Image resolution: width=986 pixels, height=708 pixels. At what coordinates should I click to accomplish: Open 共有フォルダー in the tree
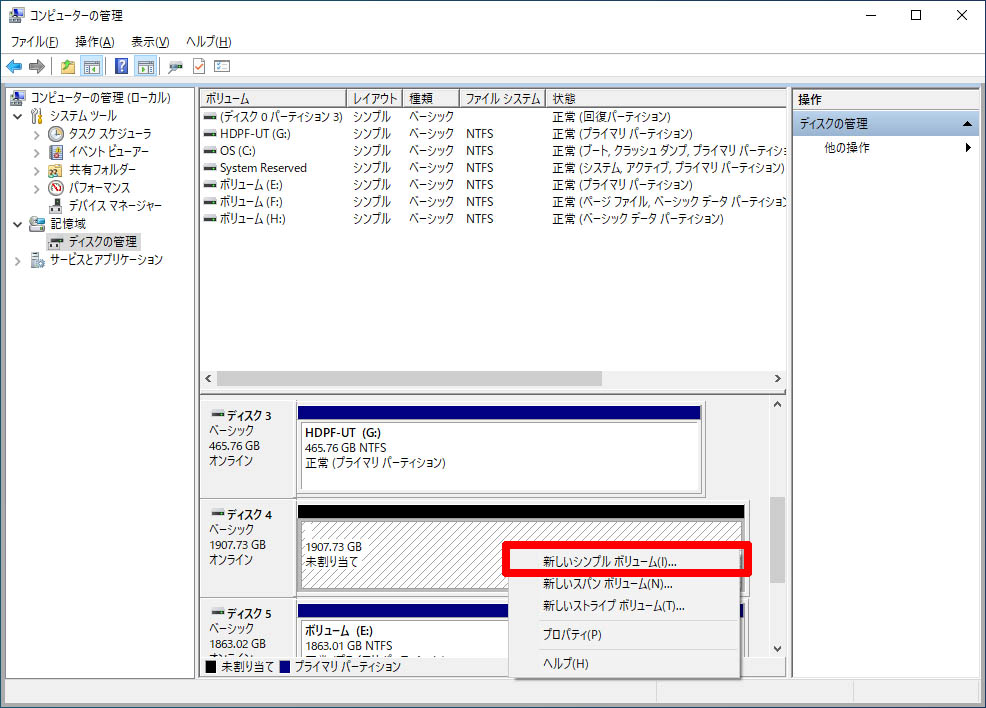pos(102,170)
